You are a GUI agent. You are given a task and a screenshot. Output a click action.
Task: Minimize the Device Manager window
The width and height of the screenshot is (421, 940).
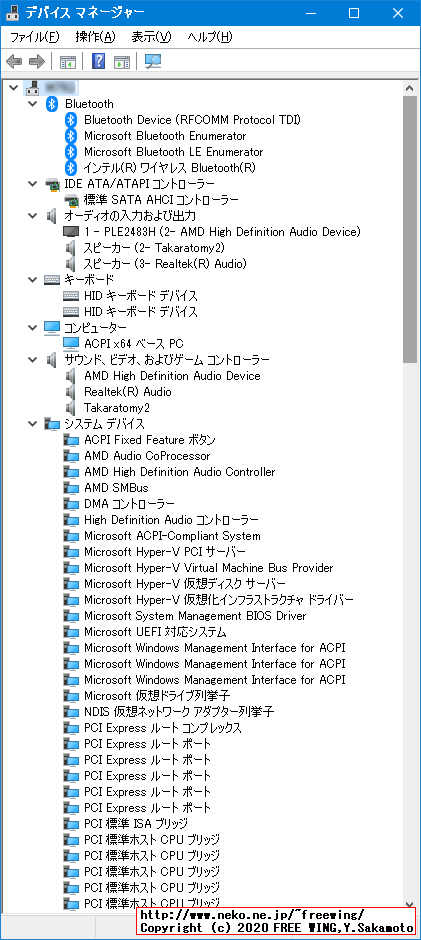312,13
